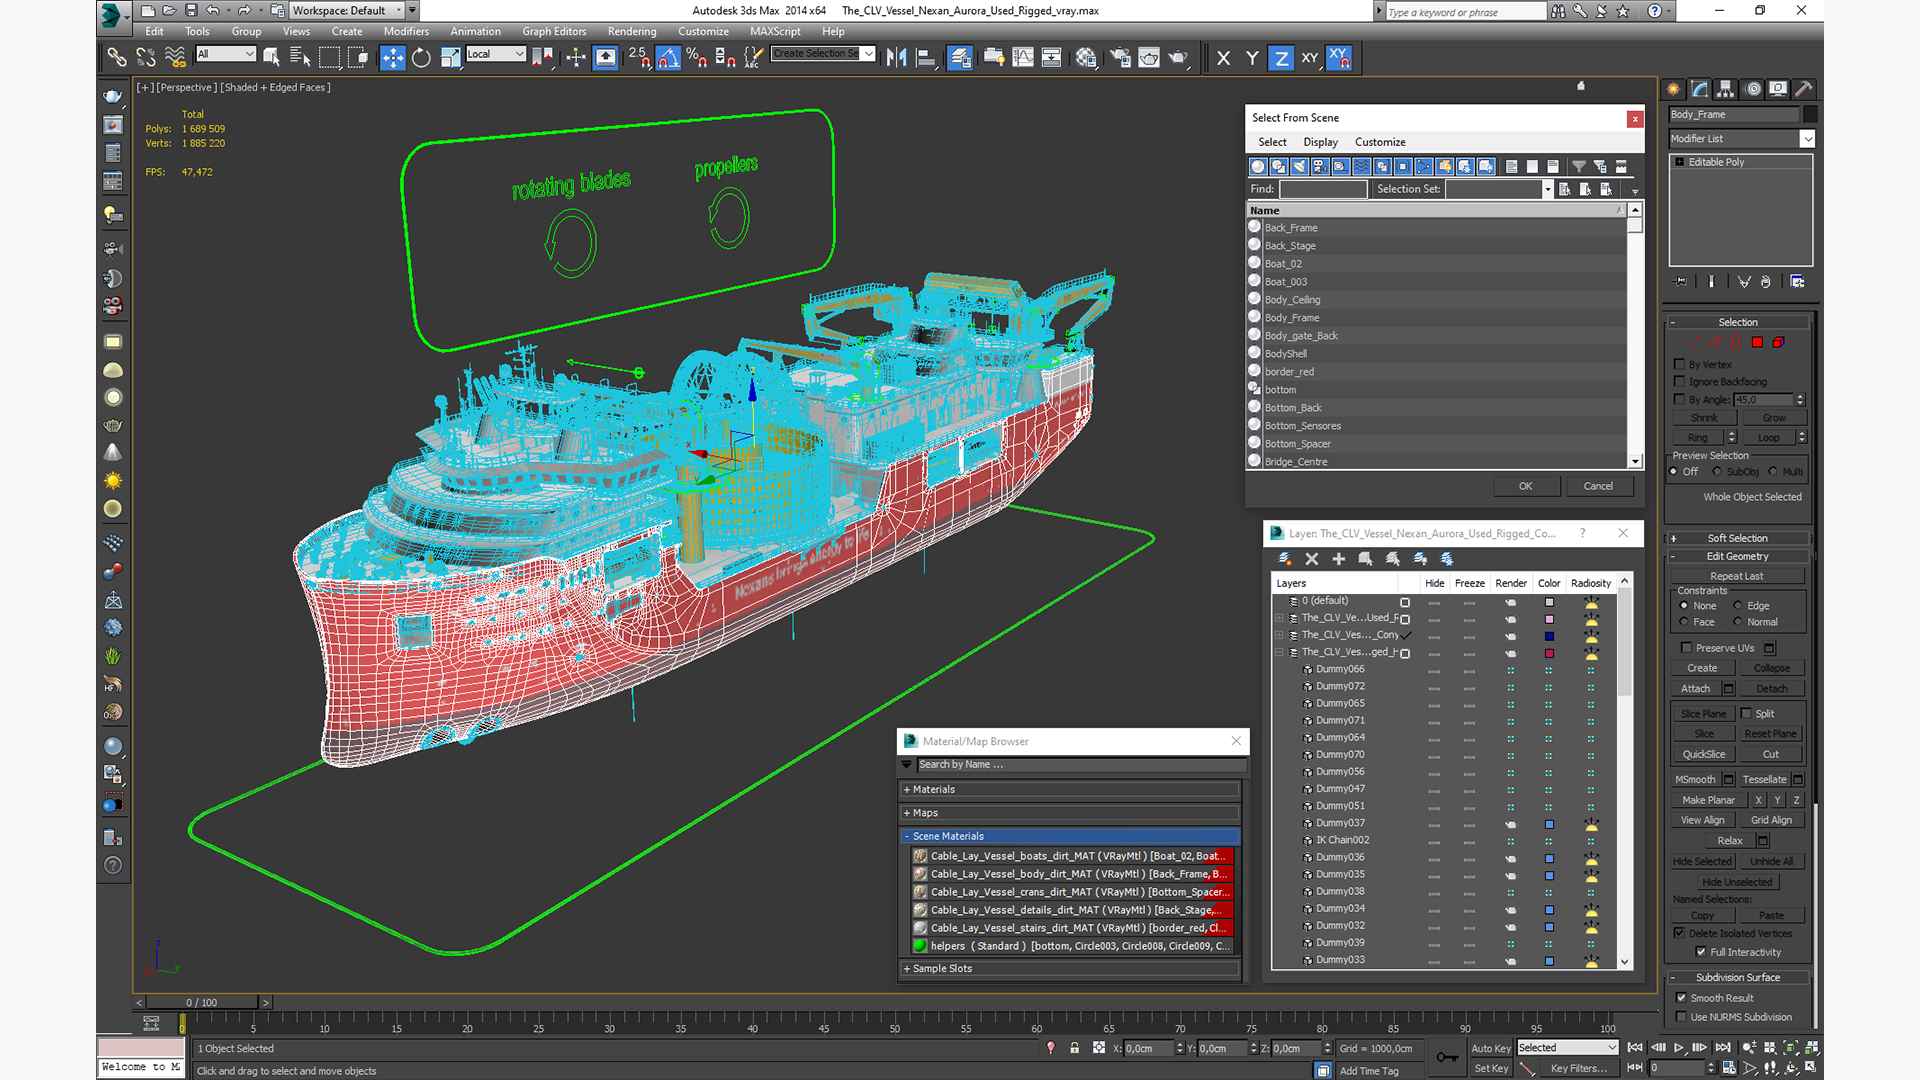Open the Curve Editor icon in toolbar
1920x1080 pixels.
pyautogui.click(x=1023, y=58)
